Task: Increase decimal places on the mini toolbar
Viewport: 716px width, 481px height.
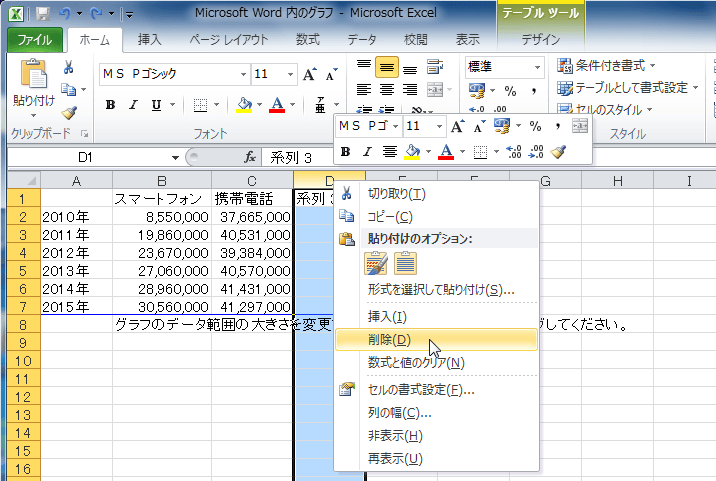Action: [x=514, y=152]
